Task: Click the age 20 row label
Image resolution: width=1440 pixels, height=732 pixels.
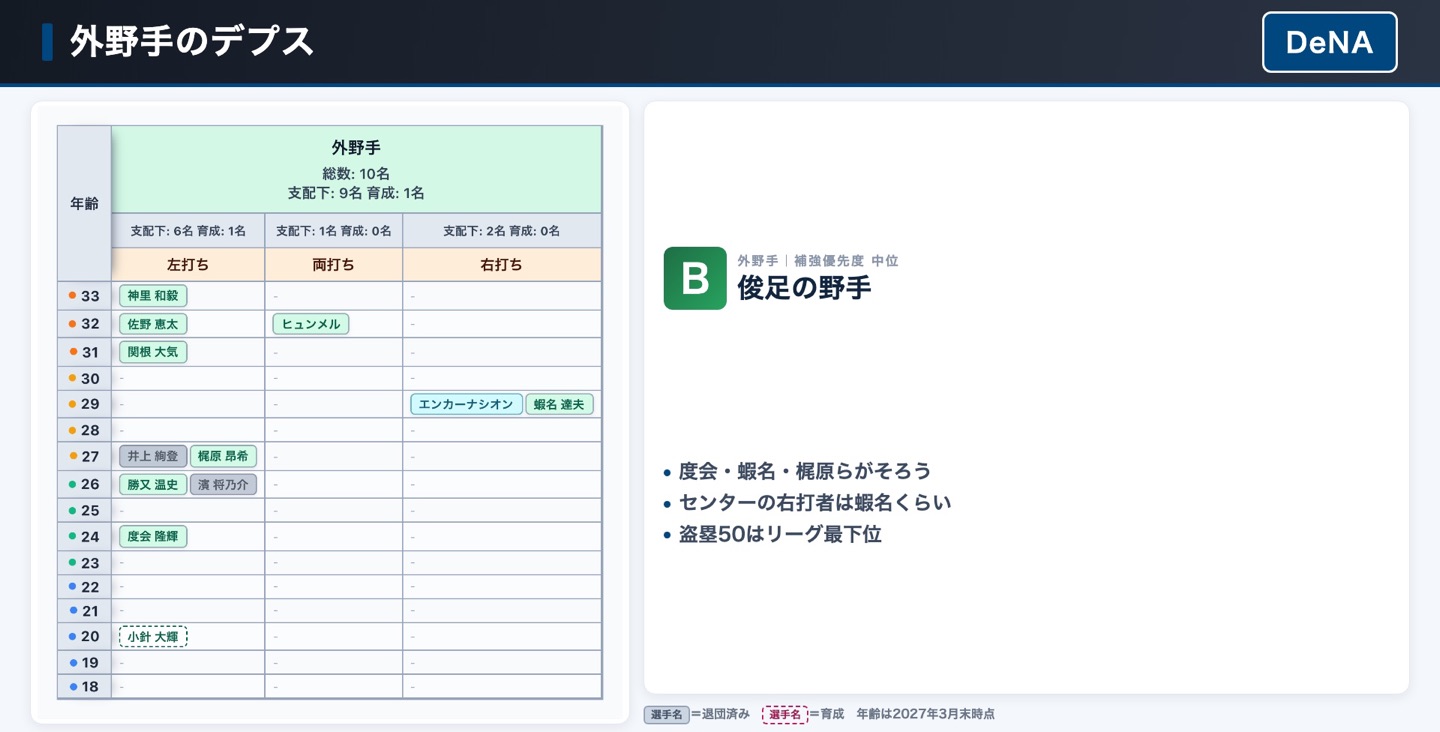Action: [x=84, y=636]
